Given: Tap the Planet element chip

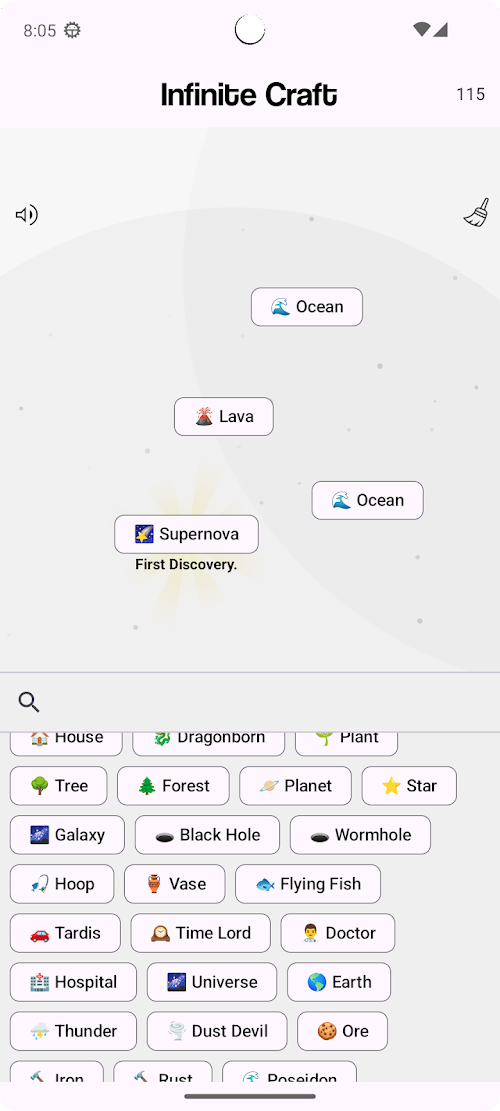Looking at the screenshot, I should point(295,786).
